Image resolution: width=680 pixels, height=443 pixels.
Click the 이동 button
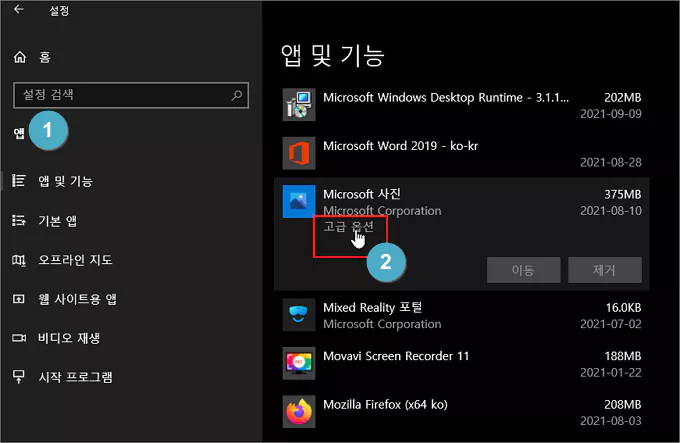pos(523,270)
